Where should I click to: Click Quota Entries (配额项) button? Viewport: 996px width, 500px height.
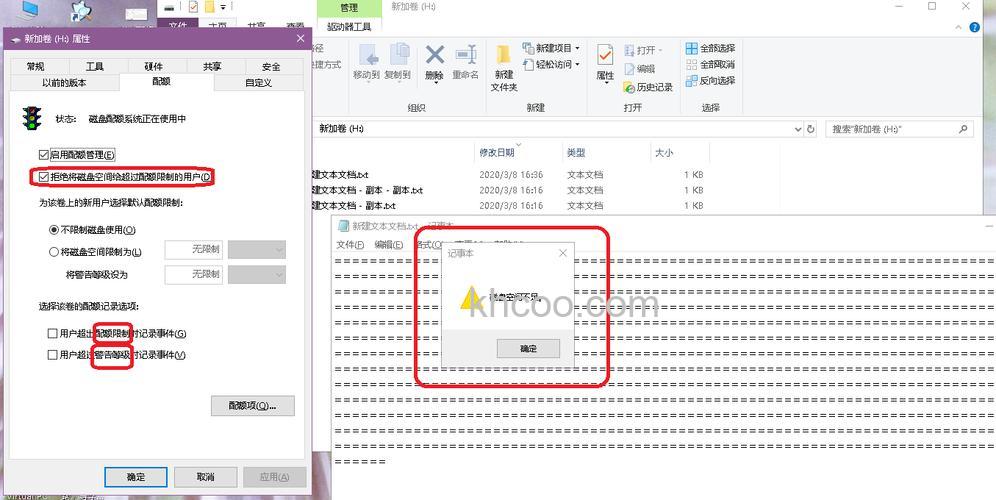coord(253,405)
